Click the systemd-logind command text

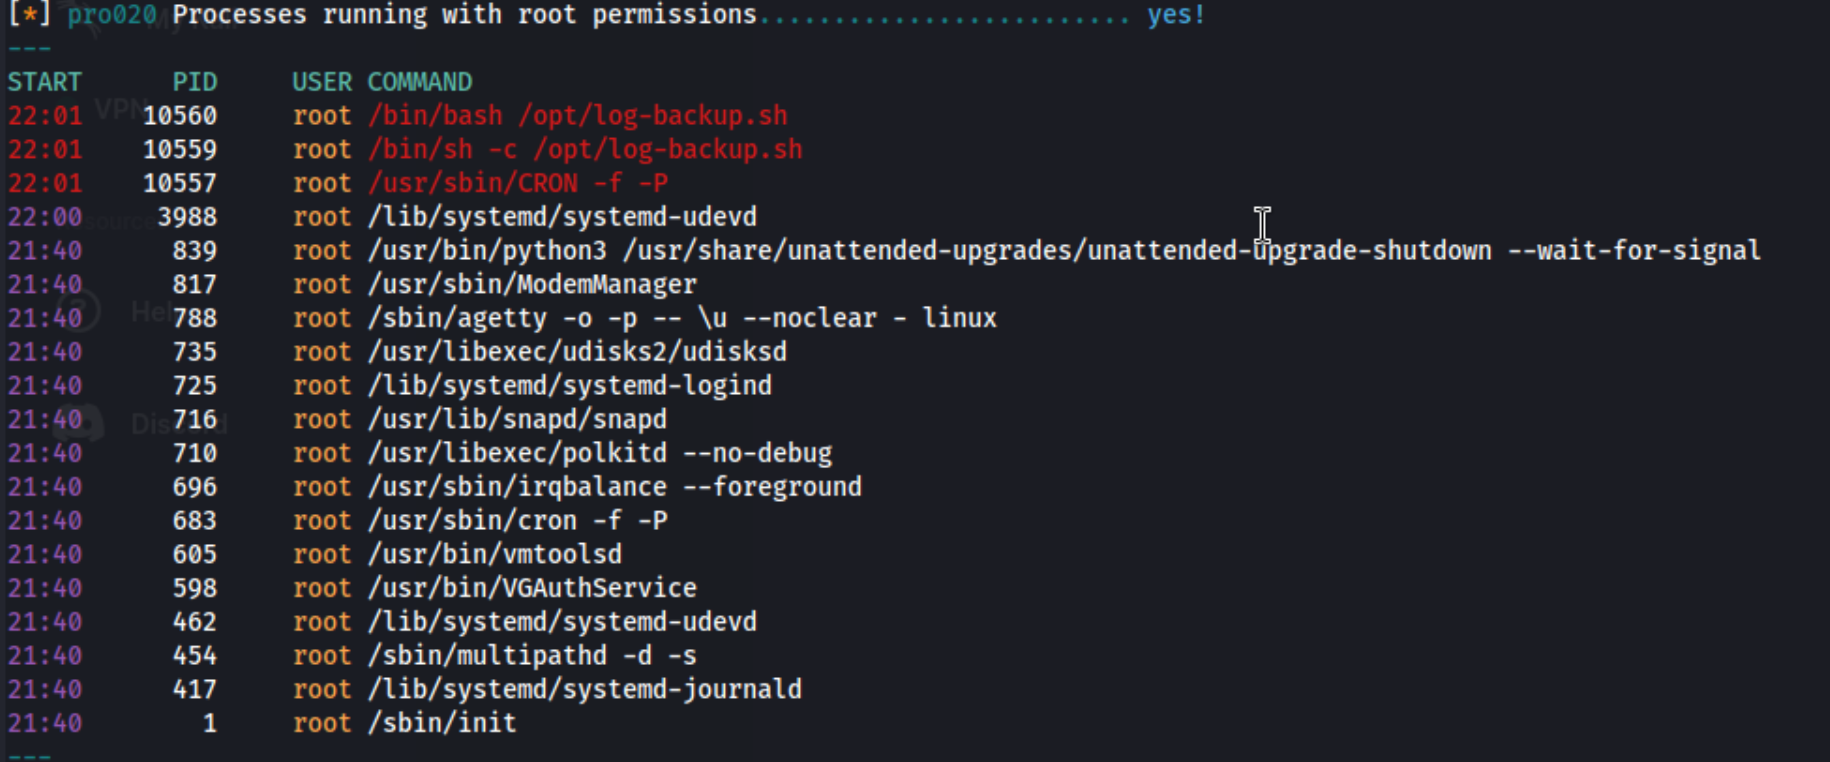point(570,386)
